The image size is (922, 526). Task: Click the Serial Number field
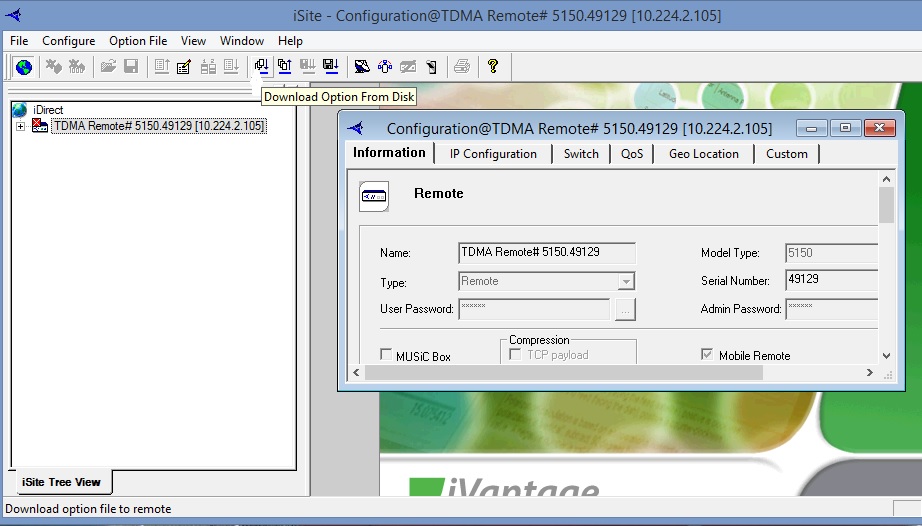click(831, 280)
